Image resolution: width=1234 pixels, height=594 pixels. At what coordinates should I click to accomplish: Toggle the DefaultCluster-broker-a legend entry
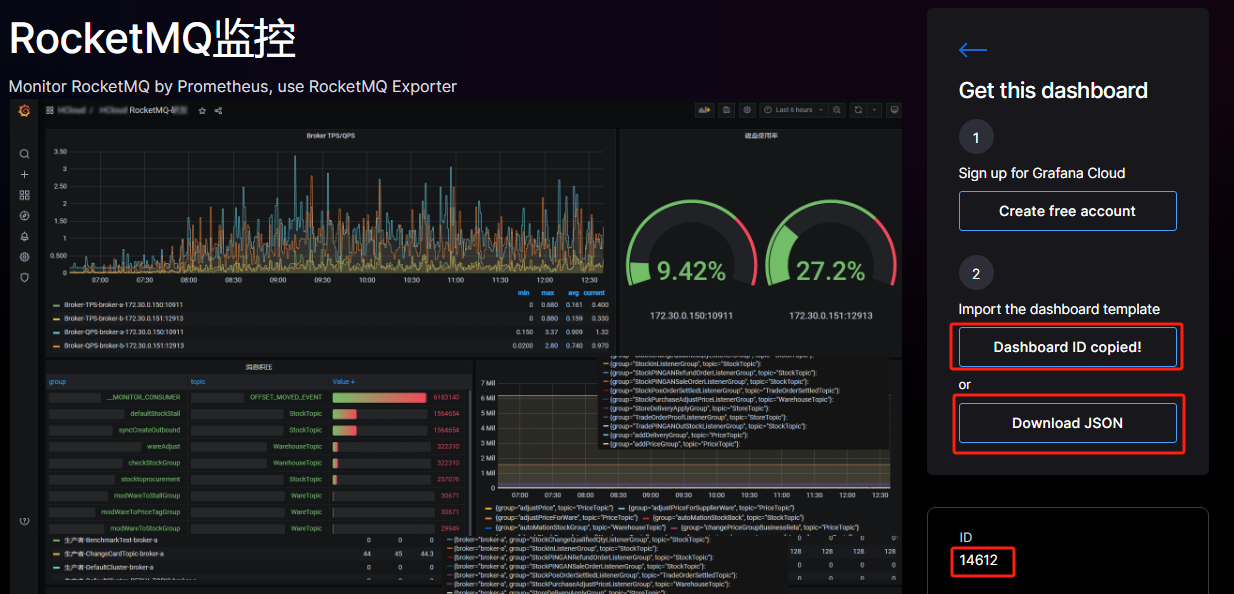point(108,566)
